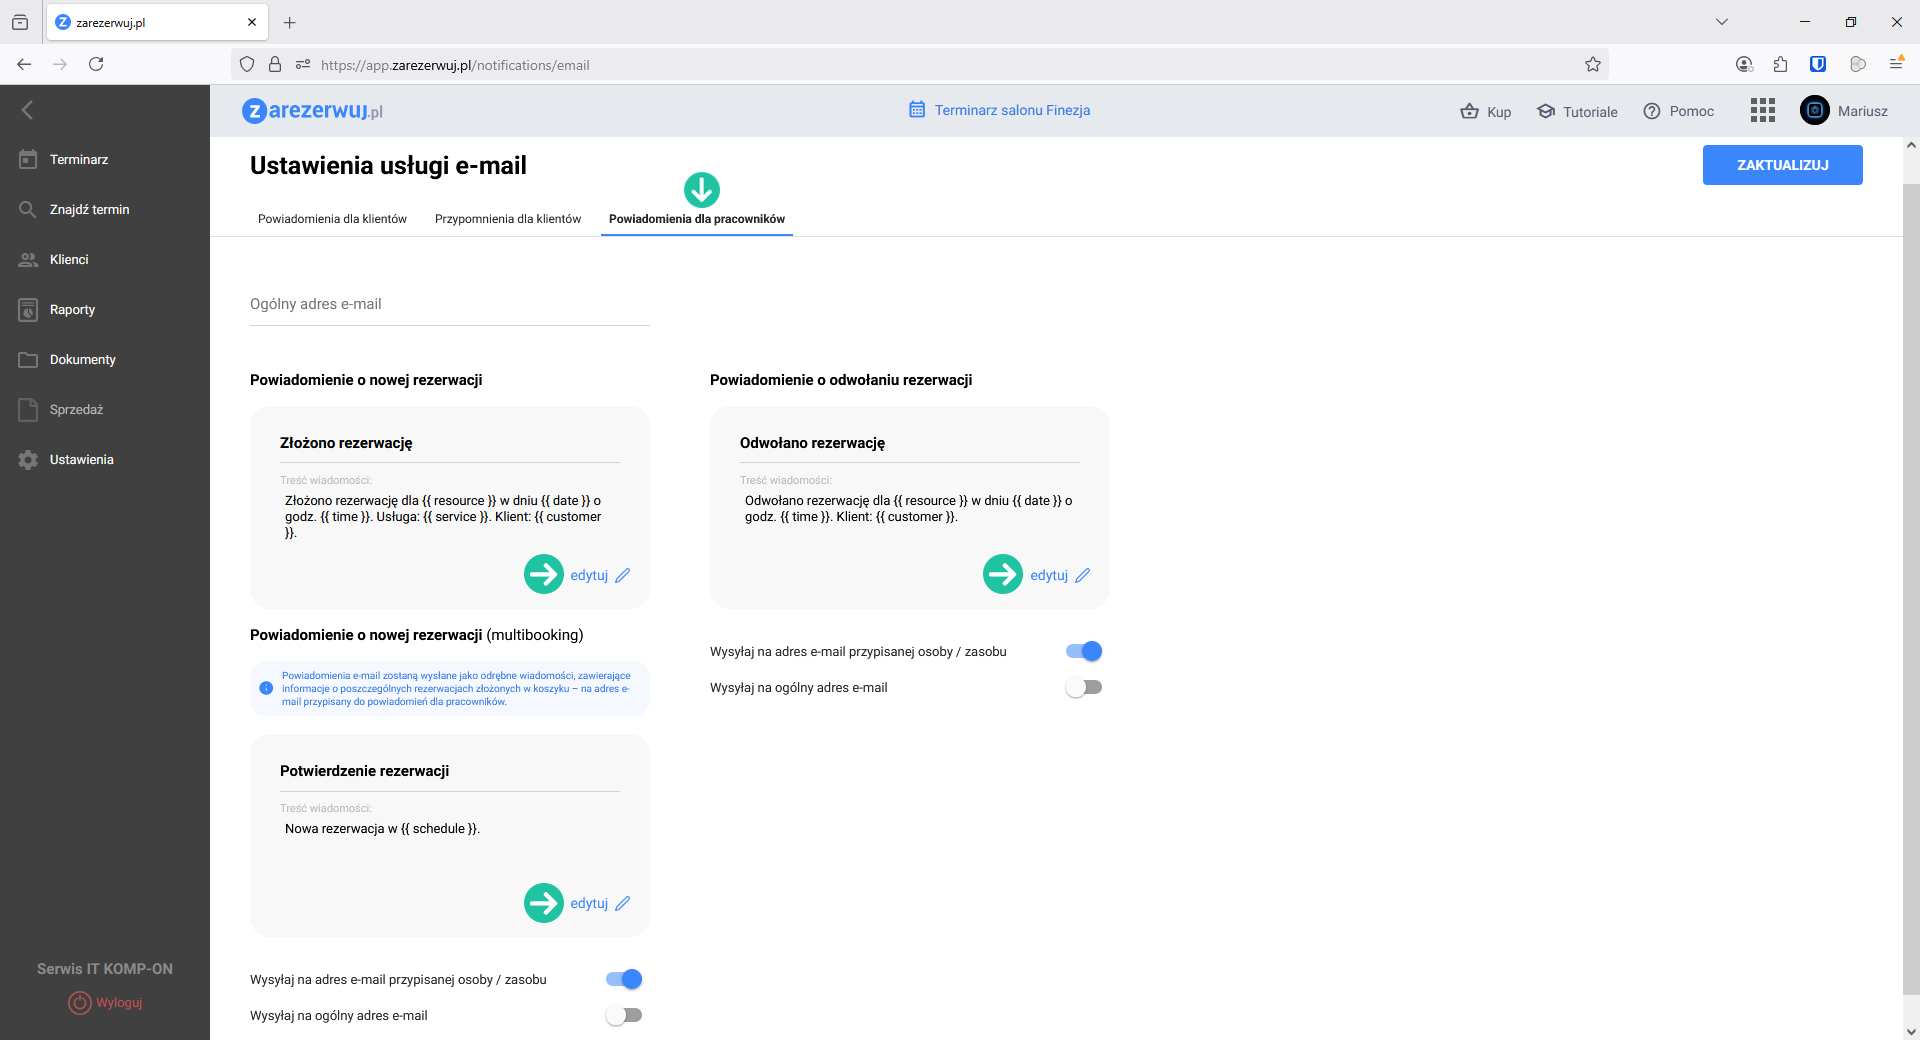1920x1040 pixels.
Task: Focus the Ogólny adres e-mail field
Action: pos(450,305)
